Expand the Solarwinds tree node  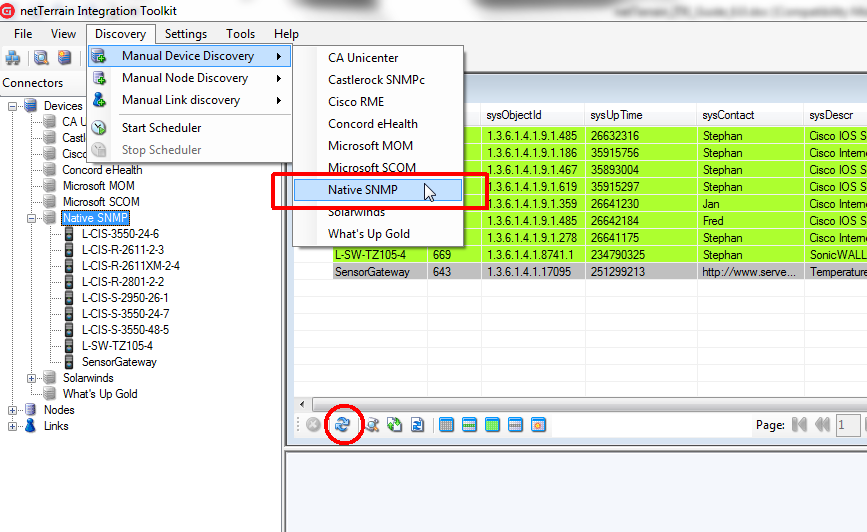coord(32,378)
